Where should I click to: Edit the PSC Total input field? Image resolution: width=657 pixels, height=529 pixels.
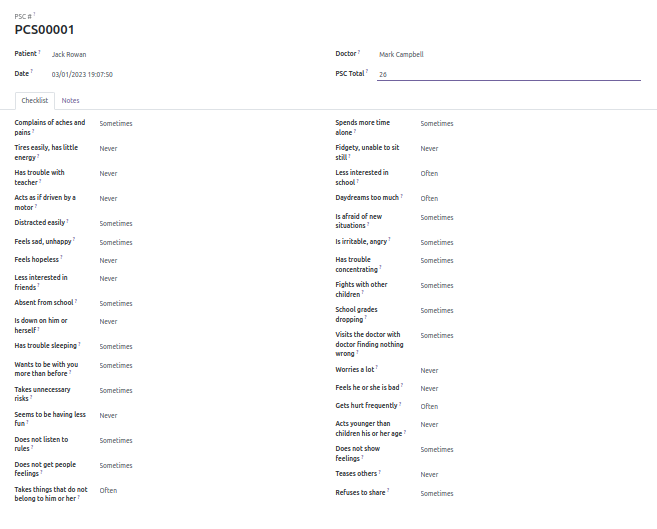pyautogui.click(x=509, y=74)
